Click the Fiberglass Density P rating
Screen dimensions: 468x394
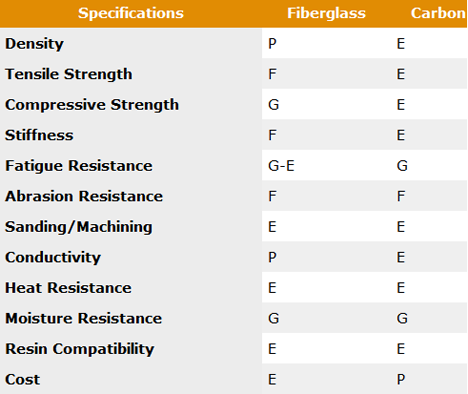coord(272,44)
